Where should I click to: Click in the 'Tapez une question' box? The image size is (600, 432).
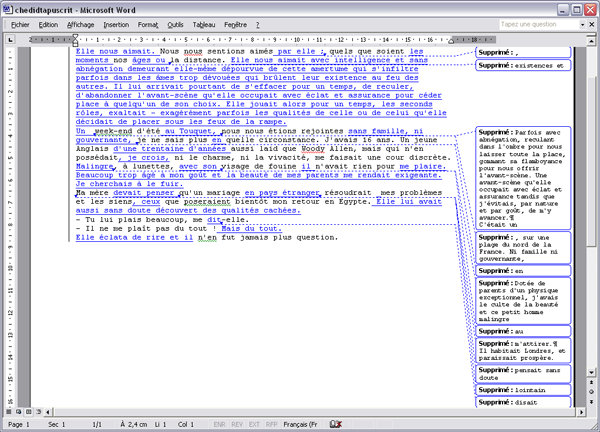click(x=539, y=24)
